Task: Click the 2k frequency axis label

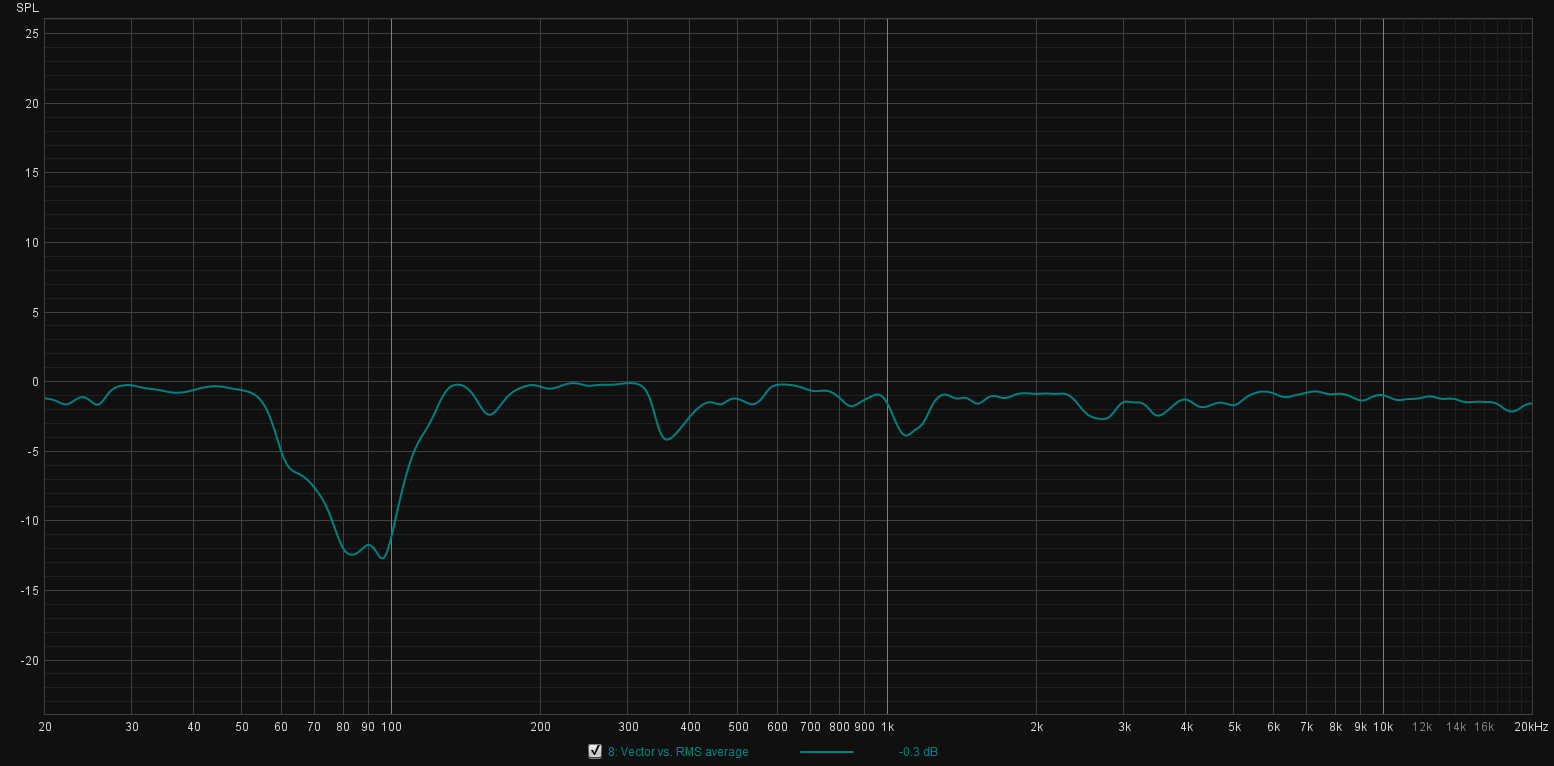Action: pyautogui.click(x=1037, y=727)
